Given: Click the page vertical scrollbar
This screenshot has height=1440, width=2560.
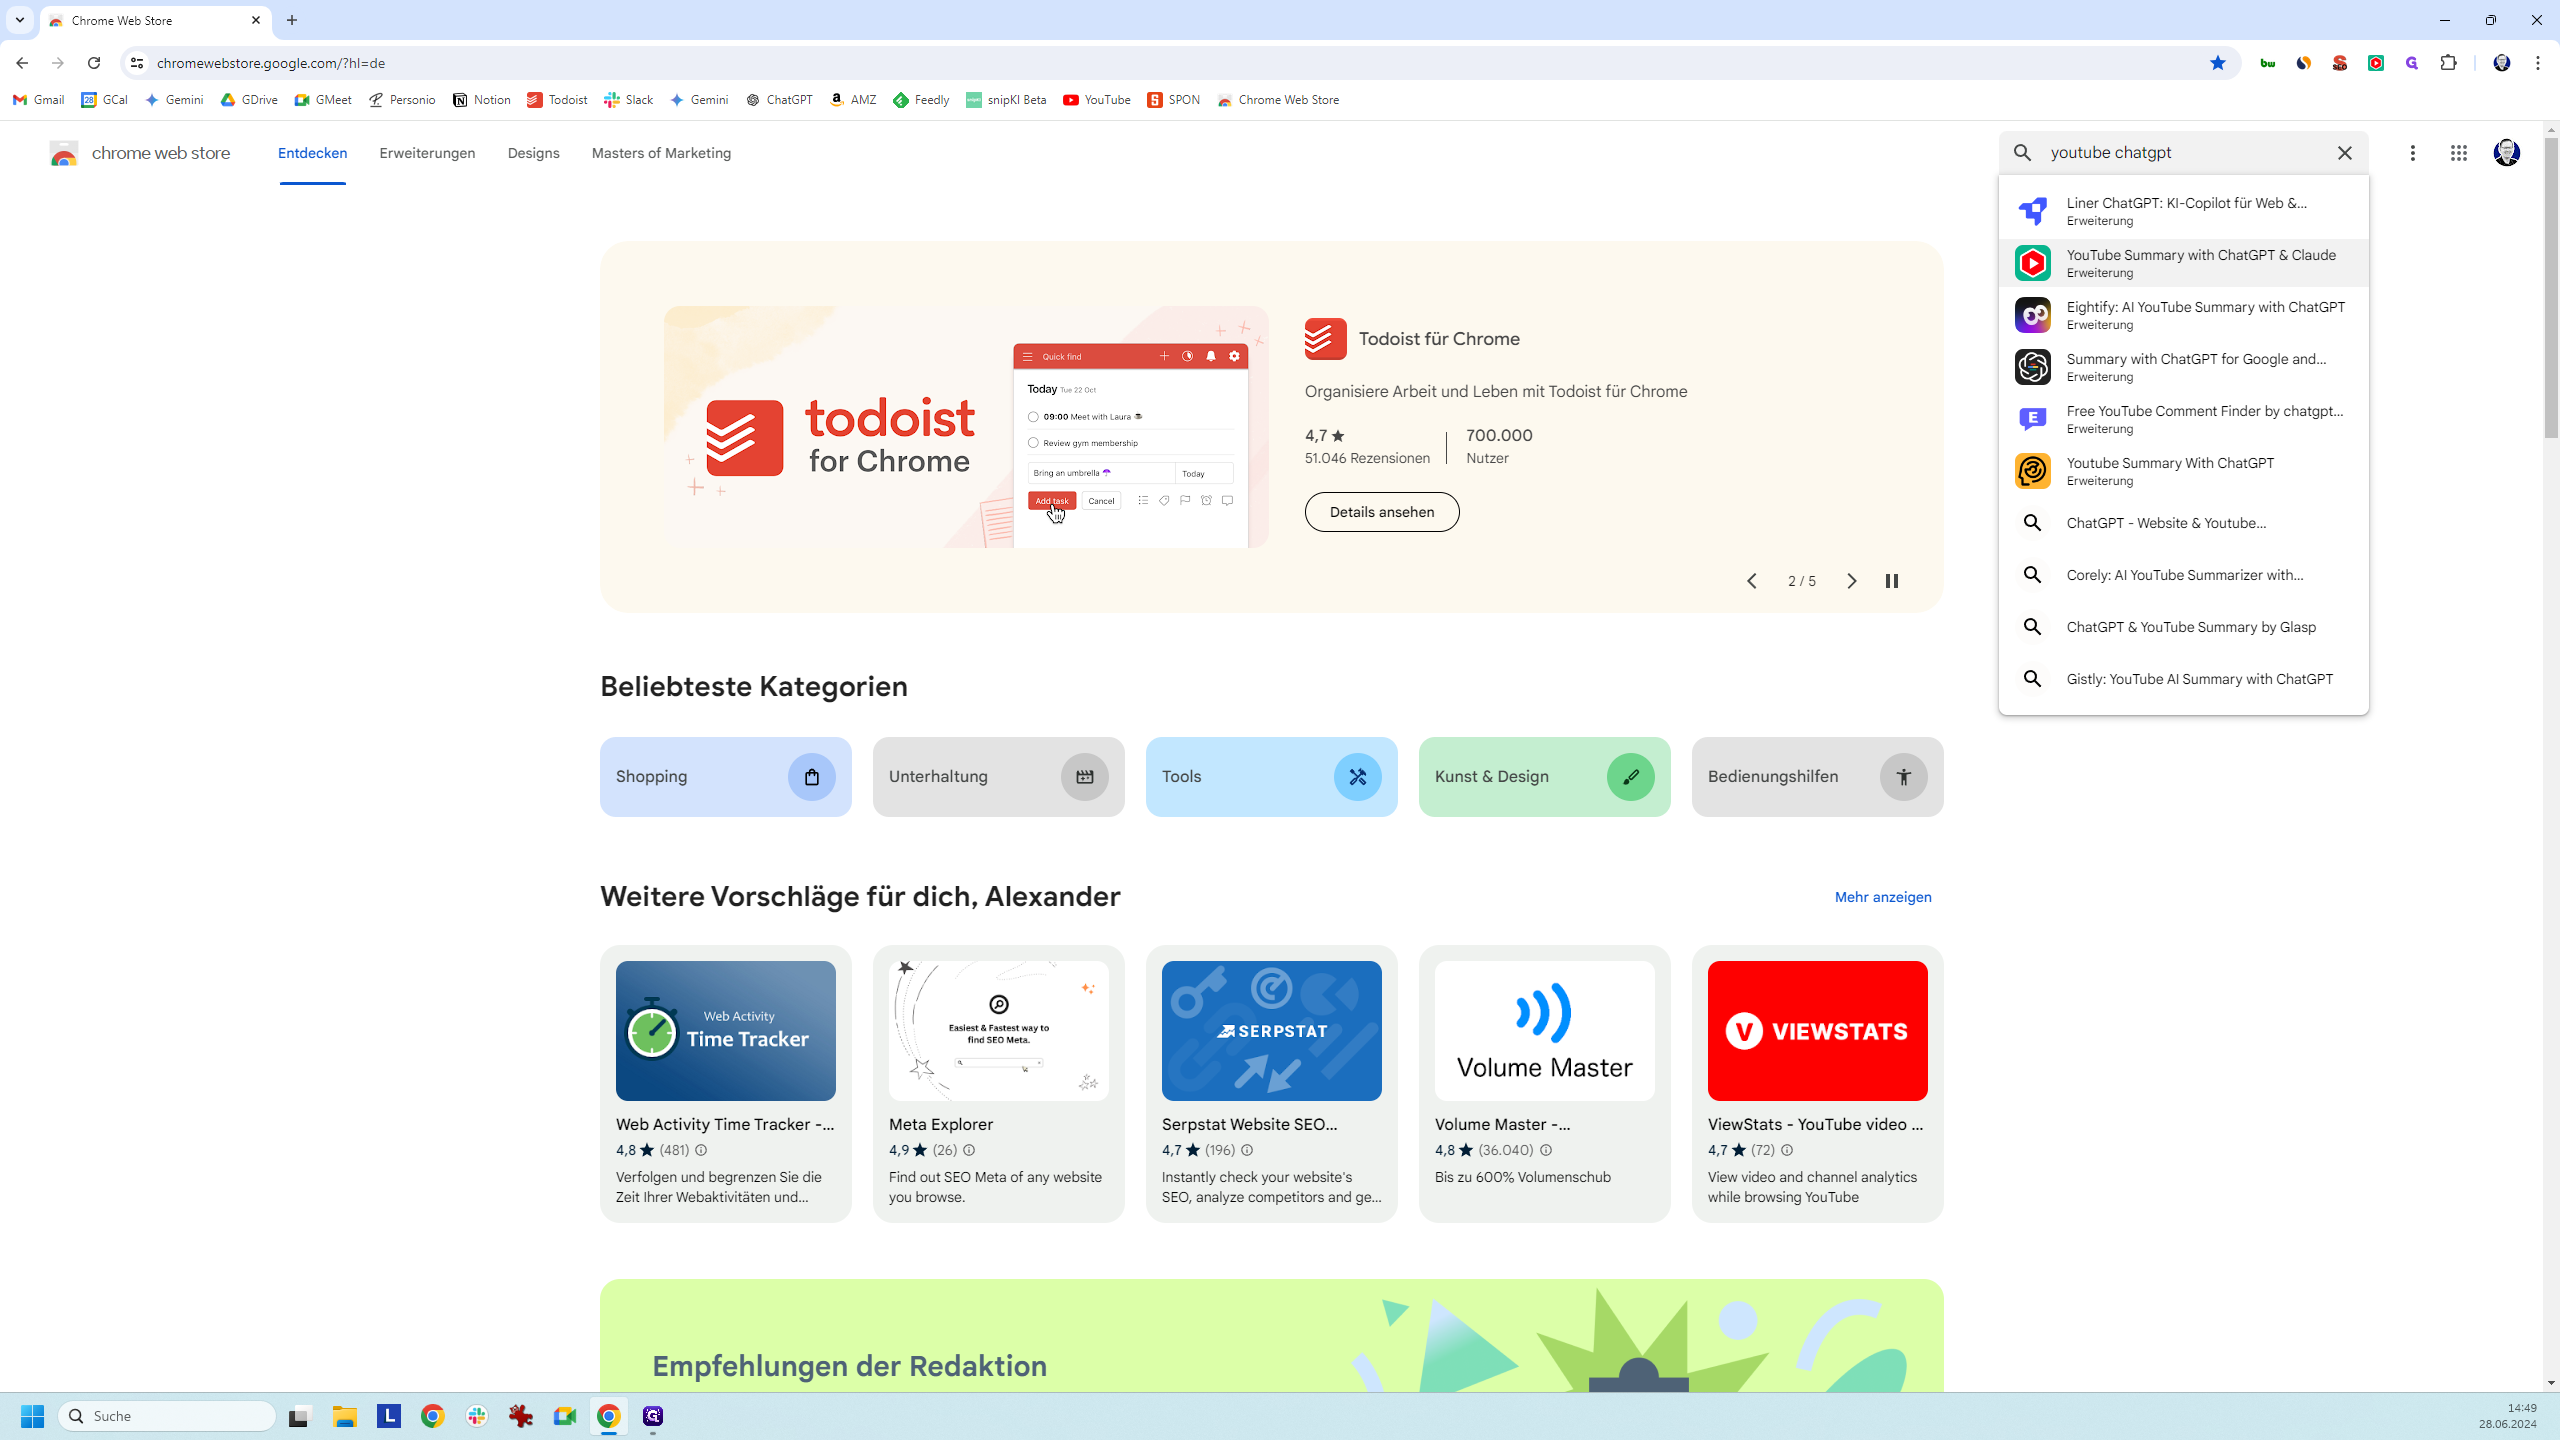Looking at the screenshot, I should (2551, 289).
